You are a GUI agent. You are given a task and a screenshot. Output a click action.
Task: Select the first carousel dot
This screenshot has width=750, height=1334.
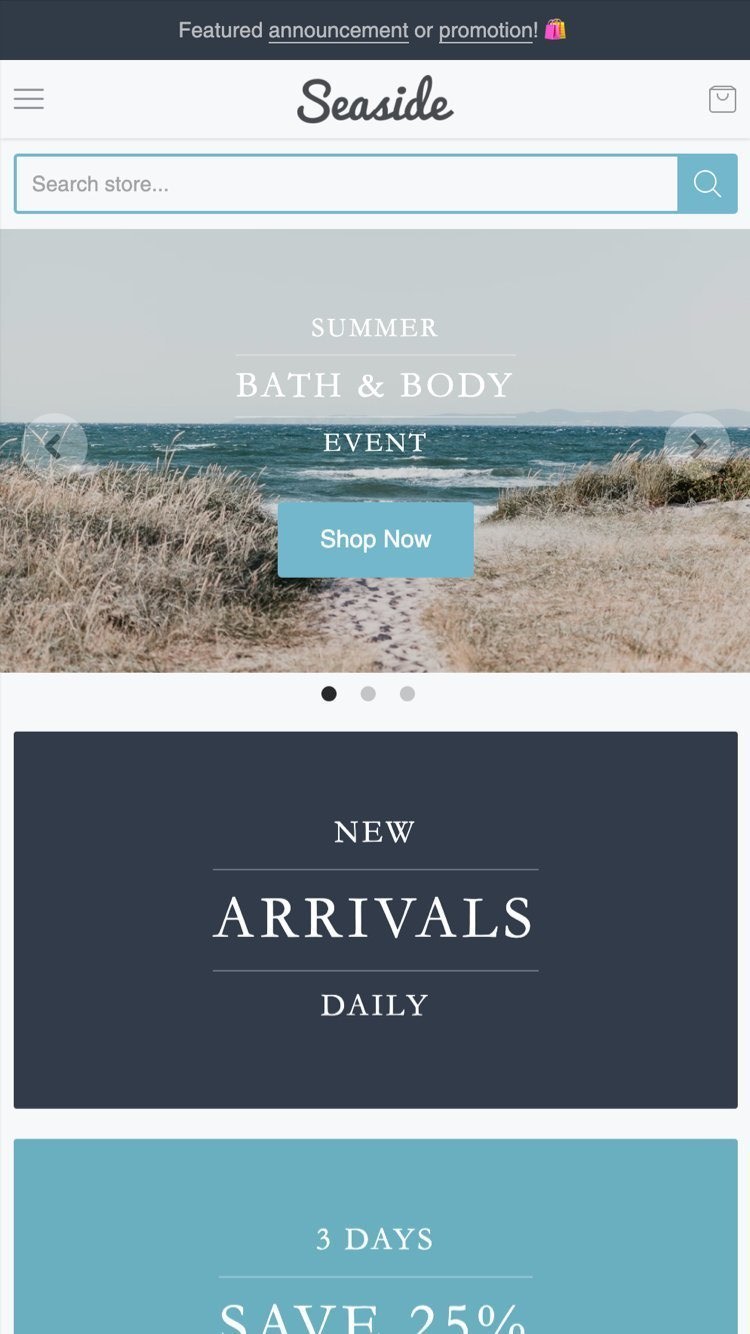(329, 694)
